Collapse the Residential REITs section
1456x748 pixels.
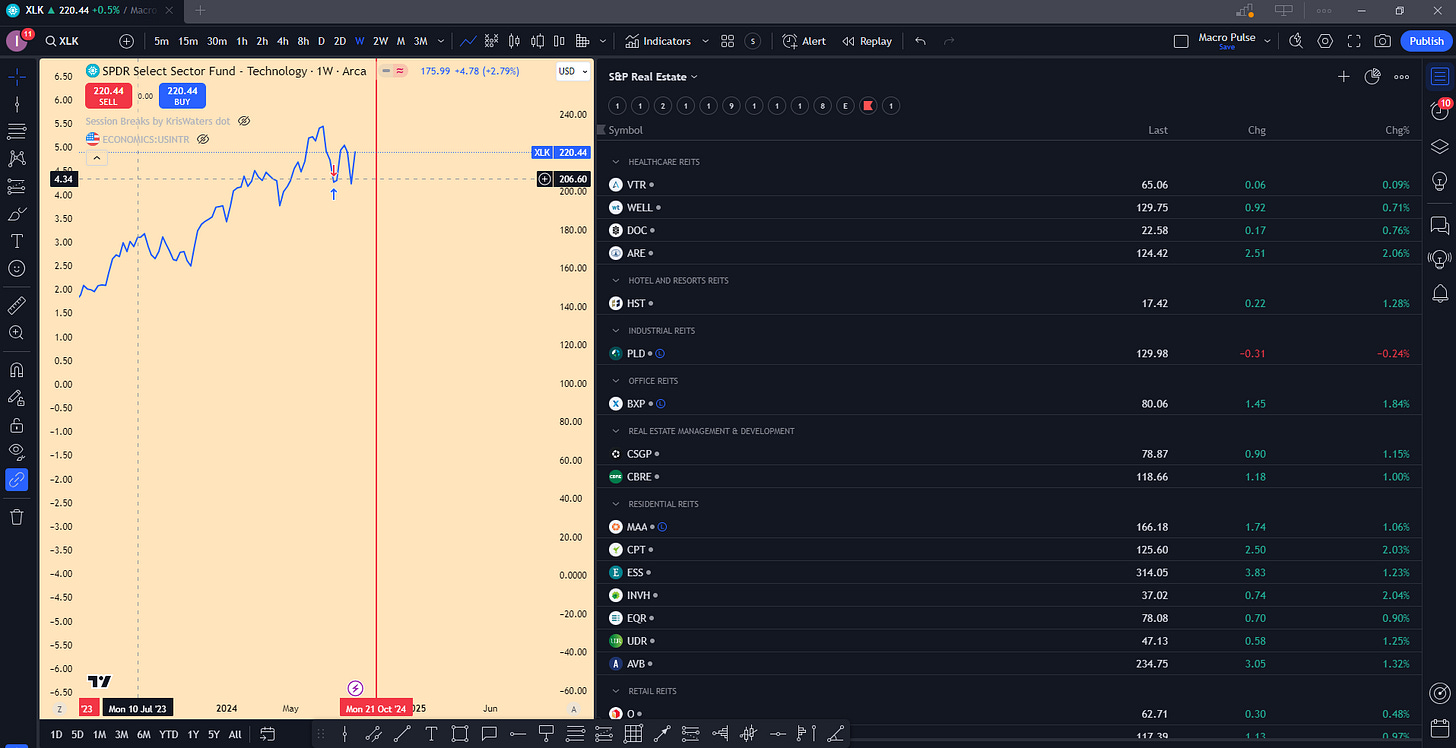pos(617,504)
